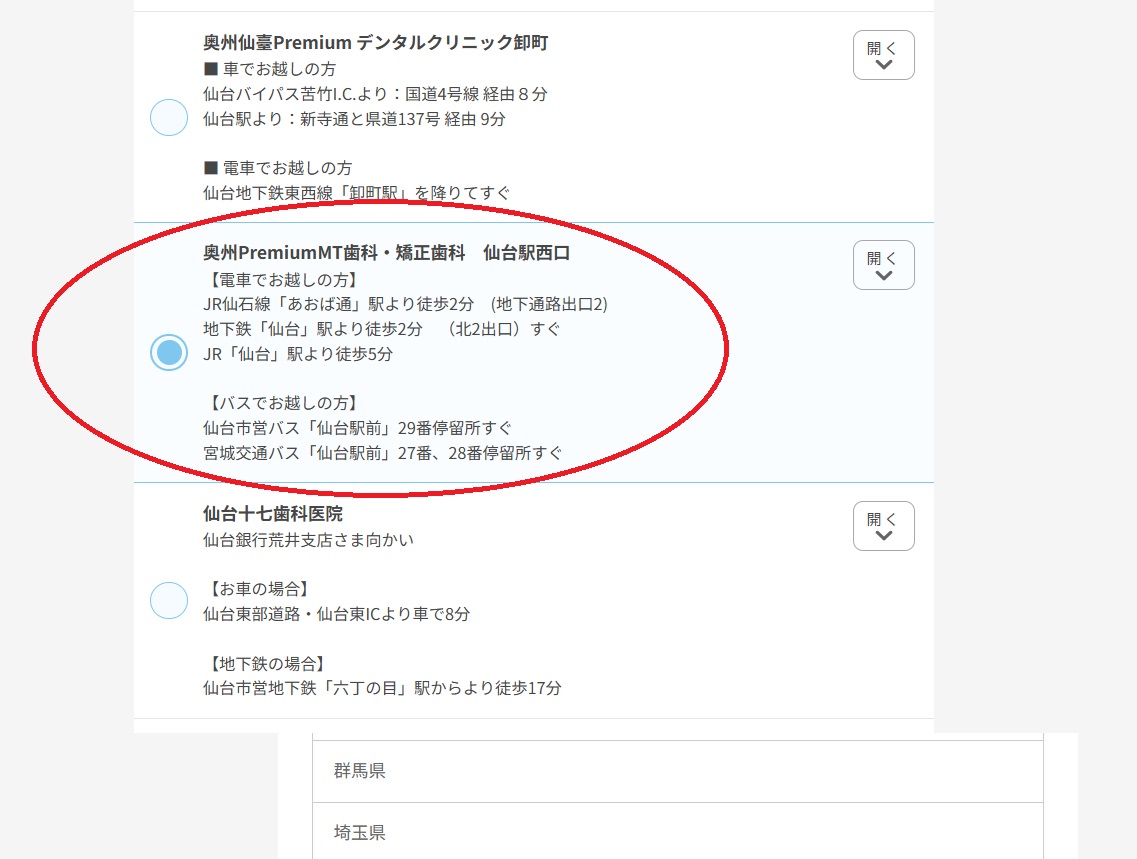Click the line 宮城交通バス「仙台駅前」27番、28番停留所すぐ

(383, 453)
